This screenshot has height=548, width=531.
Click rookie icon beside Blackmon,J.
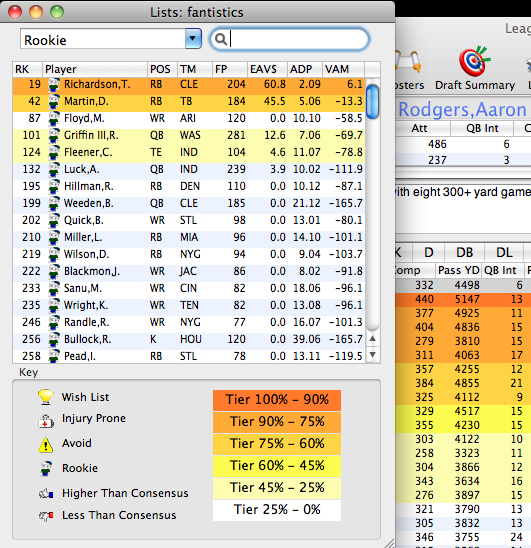(x=53, y=272)
